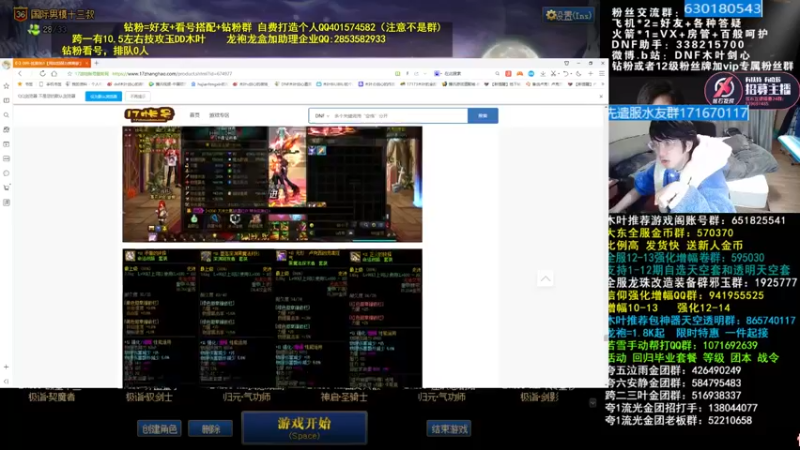Select character 极诣·驭剑士

149,397
